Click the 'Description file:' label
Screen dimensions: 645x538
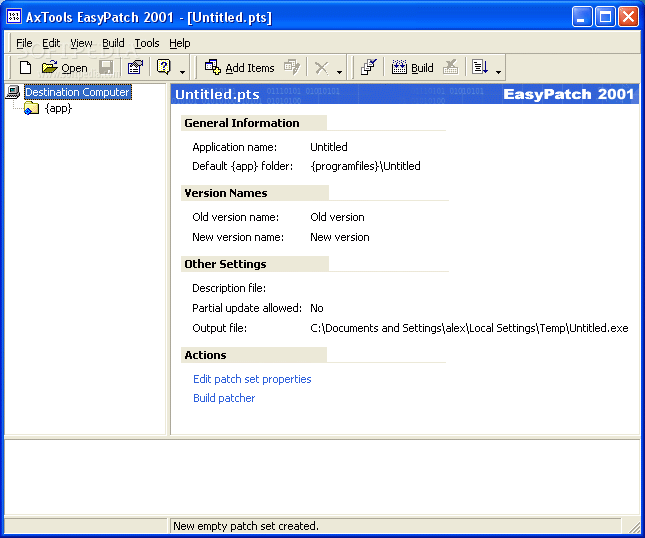tap(229, 288)
